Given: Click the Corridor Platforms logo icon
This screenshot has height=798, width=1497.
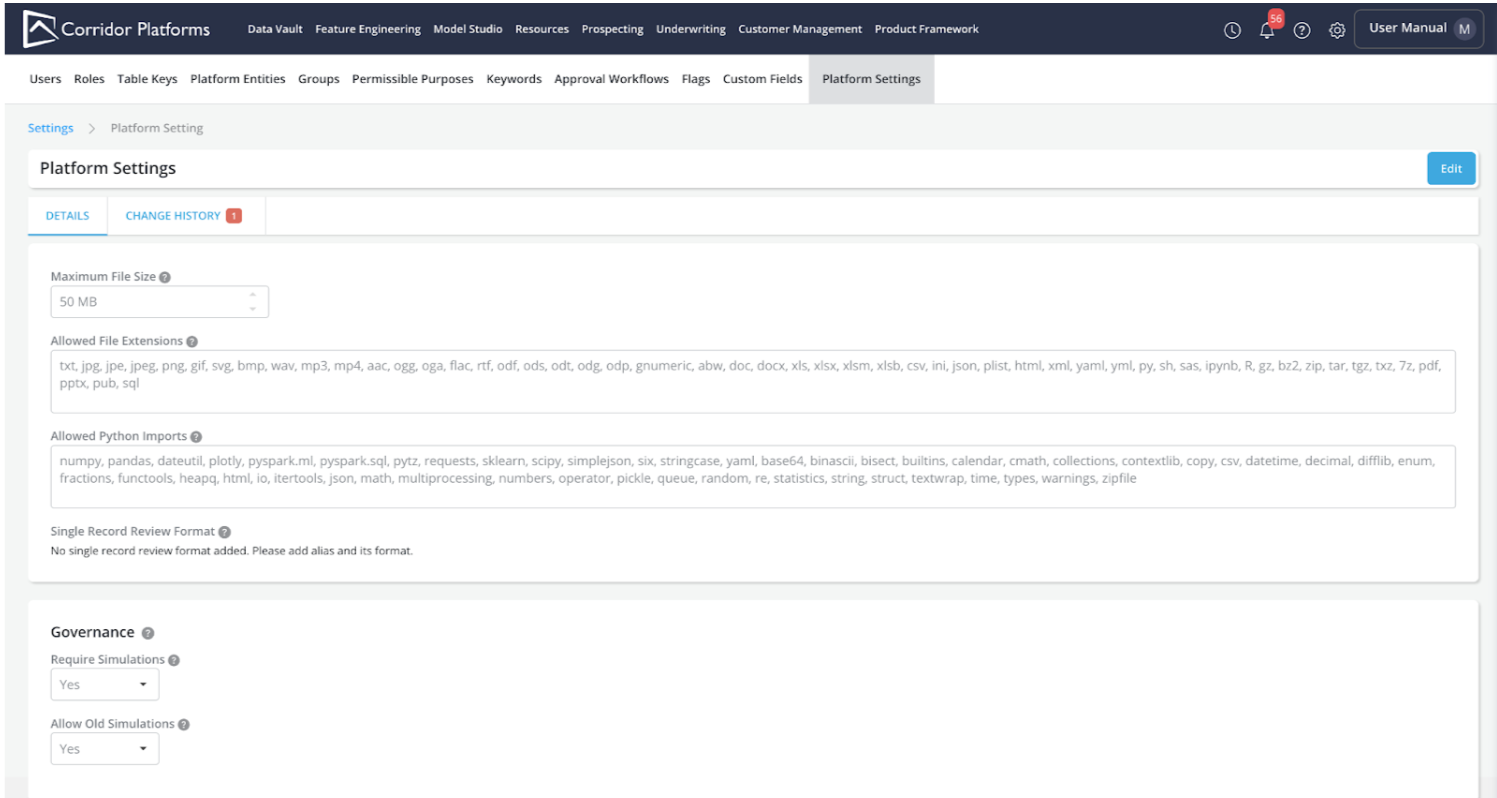Looking at the screenshot, I should (x=39, y=29).
